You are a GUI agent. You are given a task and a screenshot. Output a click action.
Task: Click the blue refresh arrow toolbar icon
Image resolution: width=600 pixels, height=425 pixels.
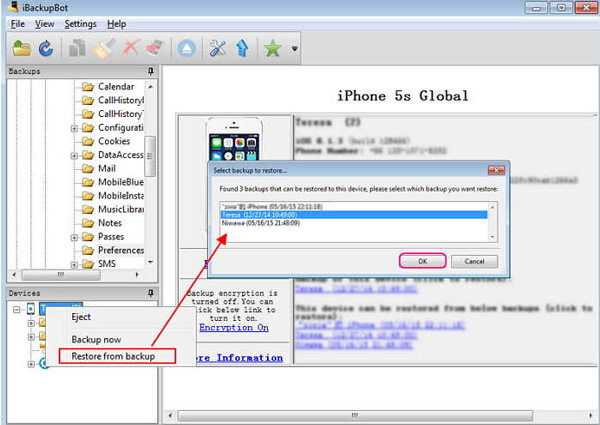[x=46, y=49]
